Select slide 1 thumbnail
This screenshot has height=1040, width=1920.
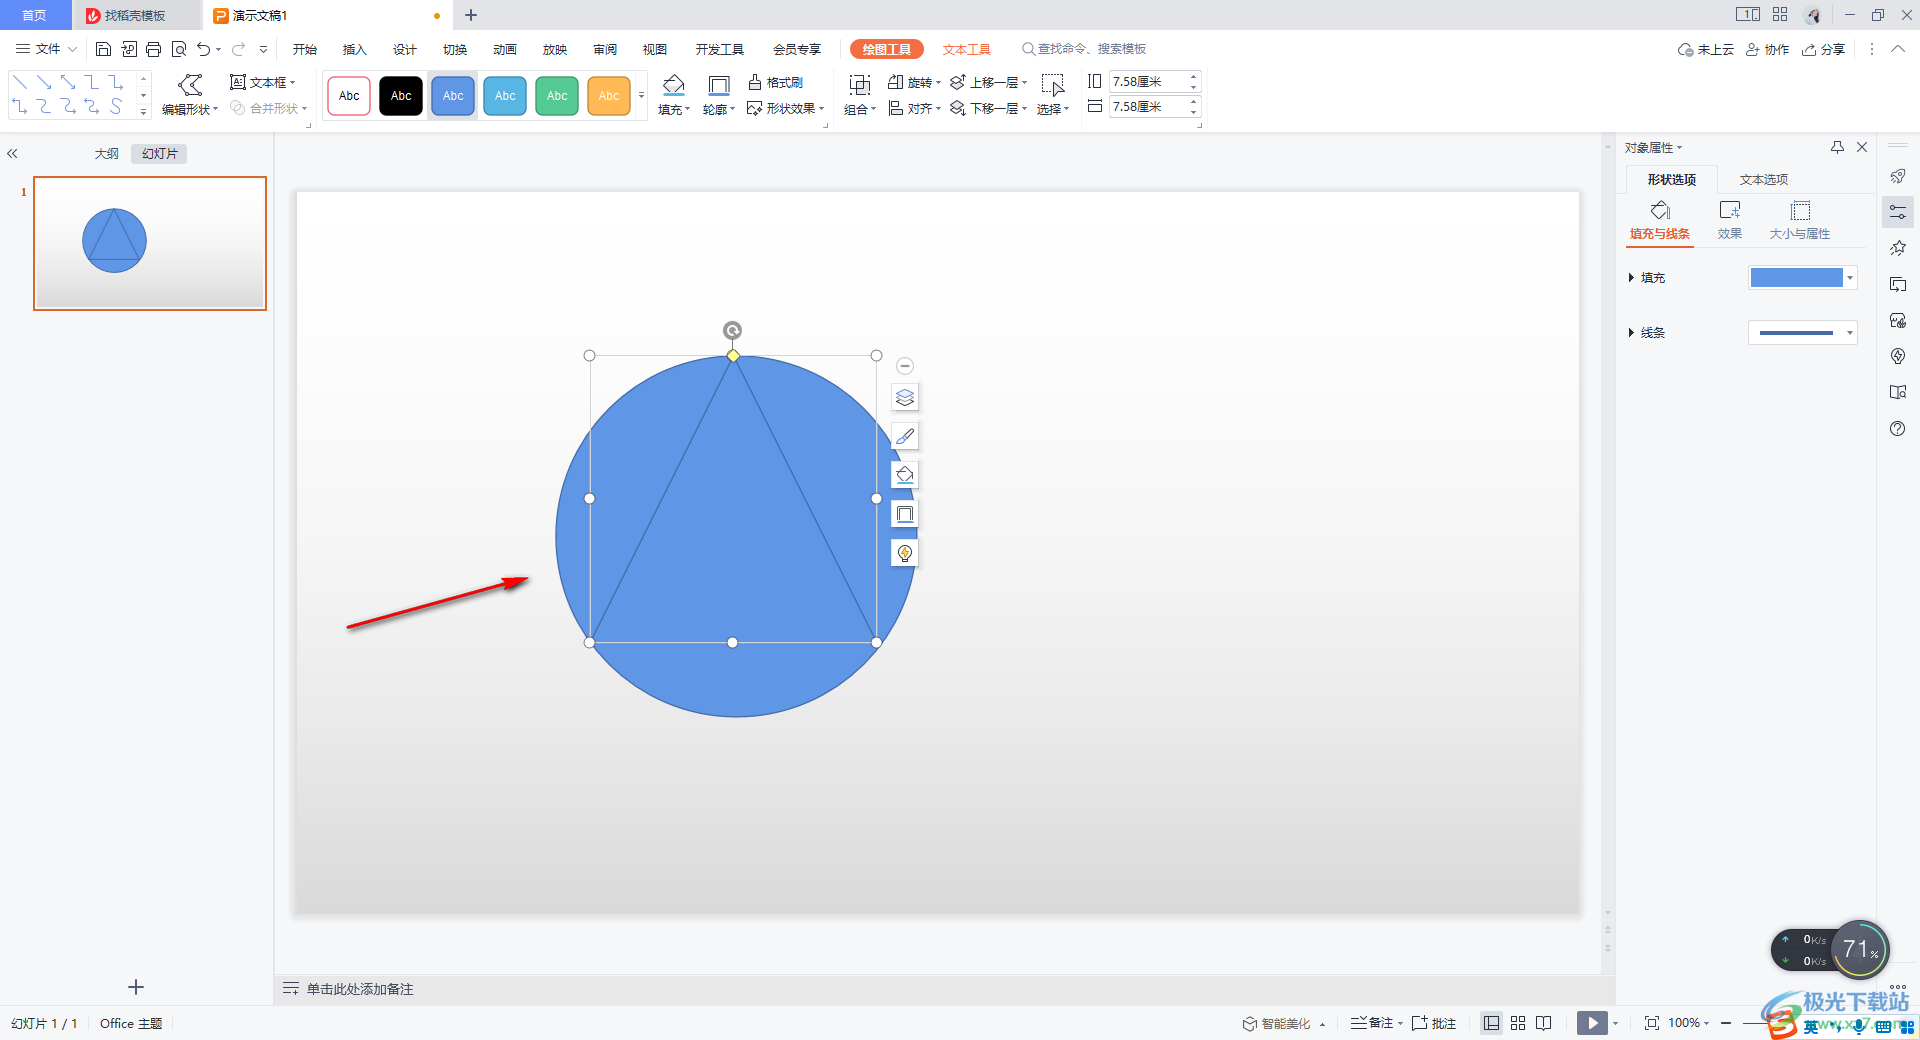pos(150,243)
